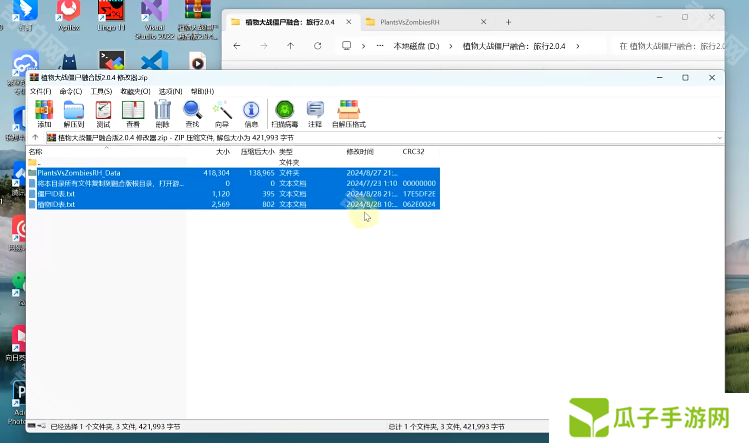Screen dimensions: 749x443
Task: Open the File (文件) menu in WinRAR
Action: [x=40, y=91]
